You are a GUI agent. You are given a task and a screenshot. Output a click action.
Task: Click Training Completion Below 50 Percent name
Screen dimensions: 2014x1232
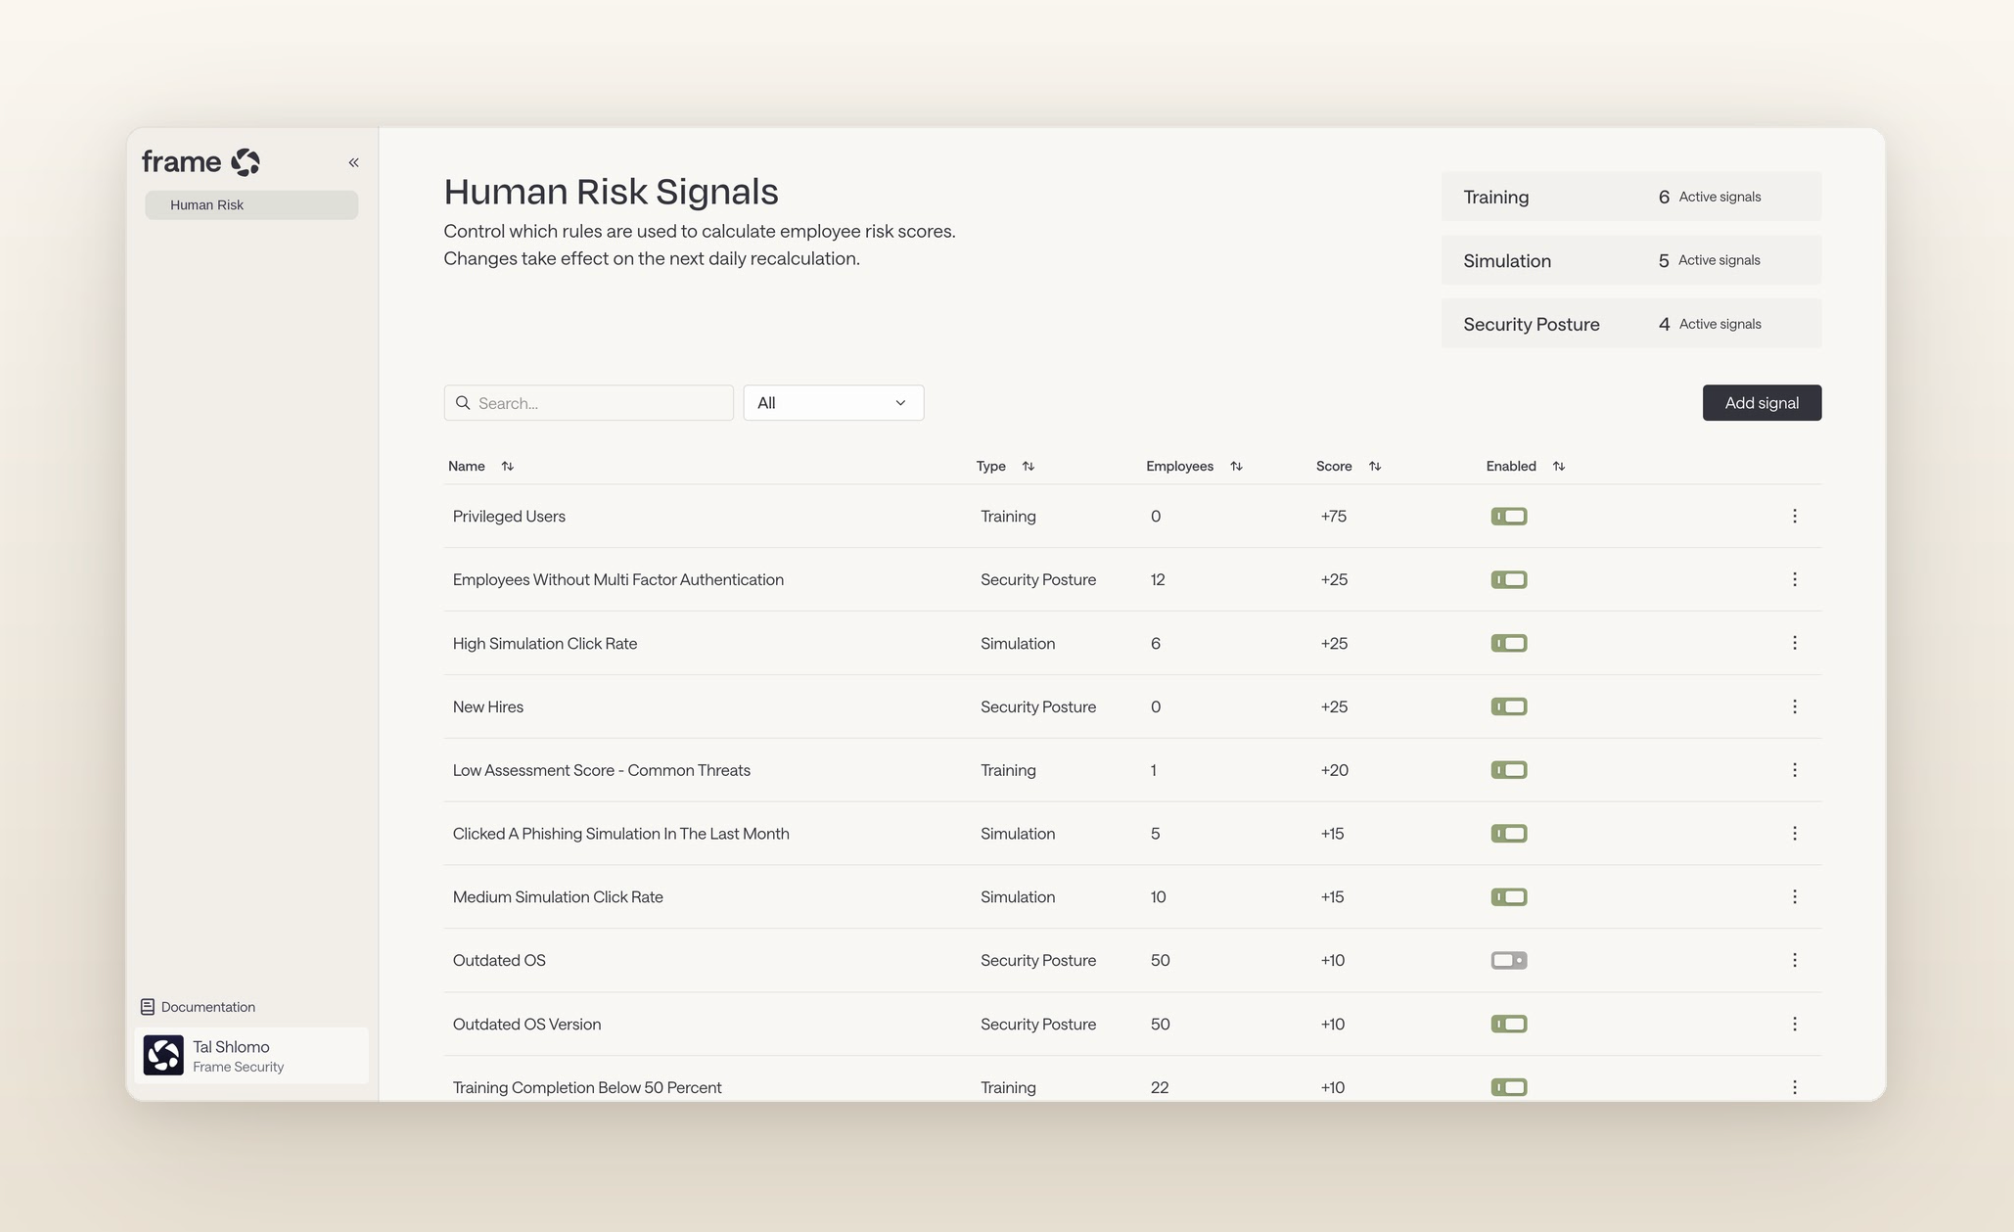[x=587, y=1087]
